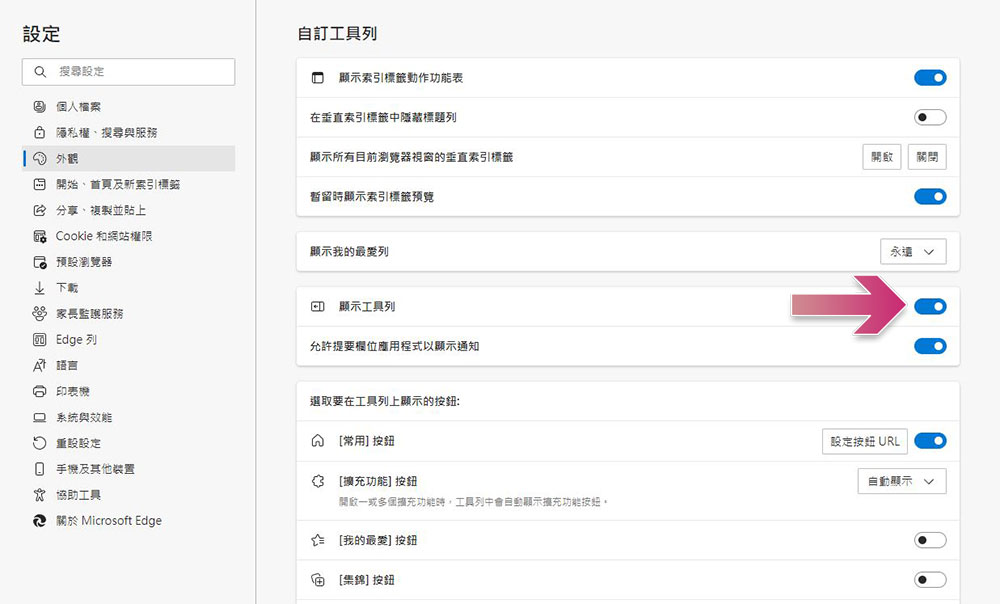Click the 個人檔案 profile icon in sidebar
This screenshot has height=604, width=1000.
click(40, 107)
